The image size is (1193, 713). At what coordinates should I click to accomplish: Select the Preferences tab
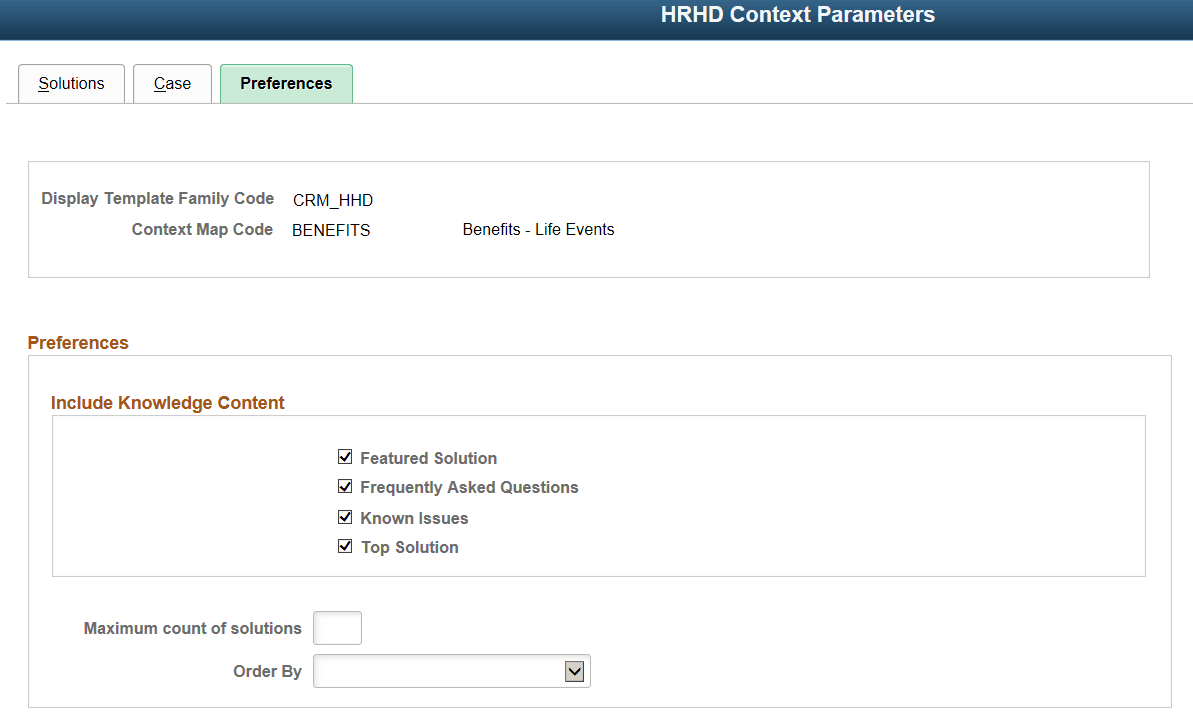point(286,84)
